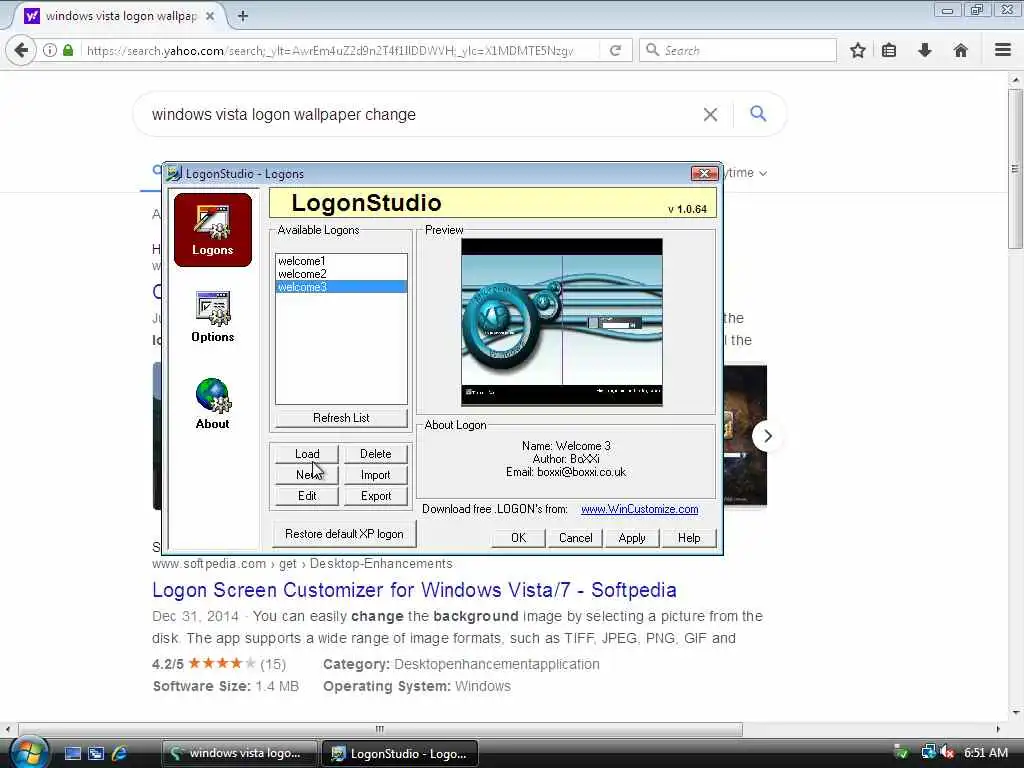The width and height of the screenshot is (1024, 768).
Task: Reload the page in Firefox
Action: pyautogui.click(x=615, y=50)
